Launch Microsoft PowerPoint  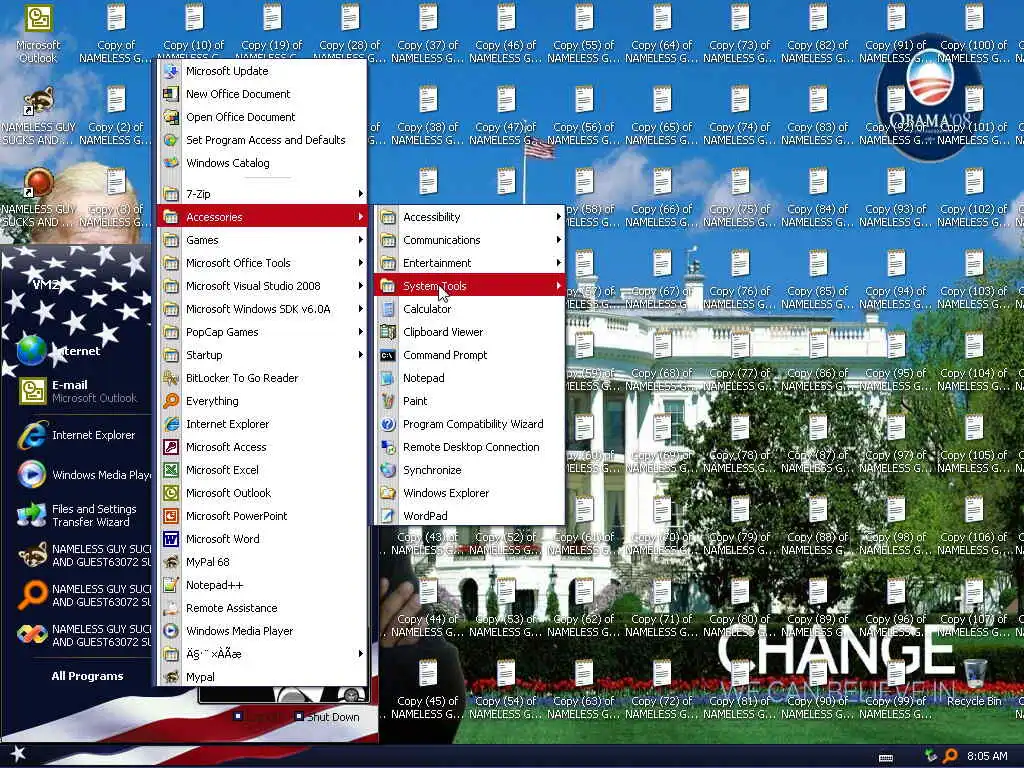tap(262, 515)
